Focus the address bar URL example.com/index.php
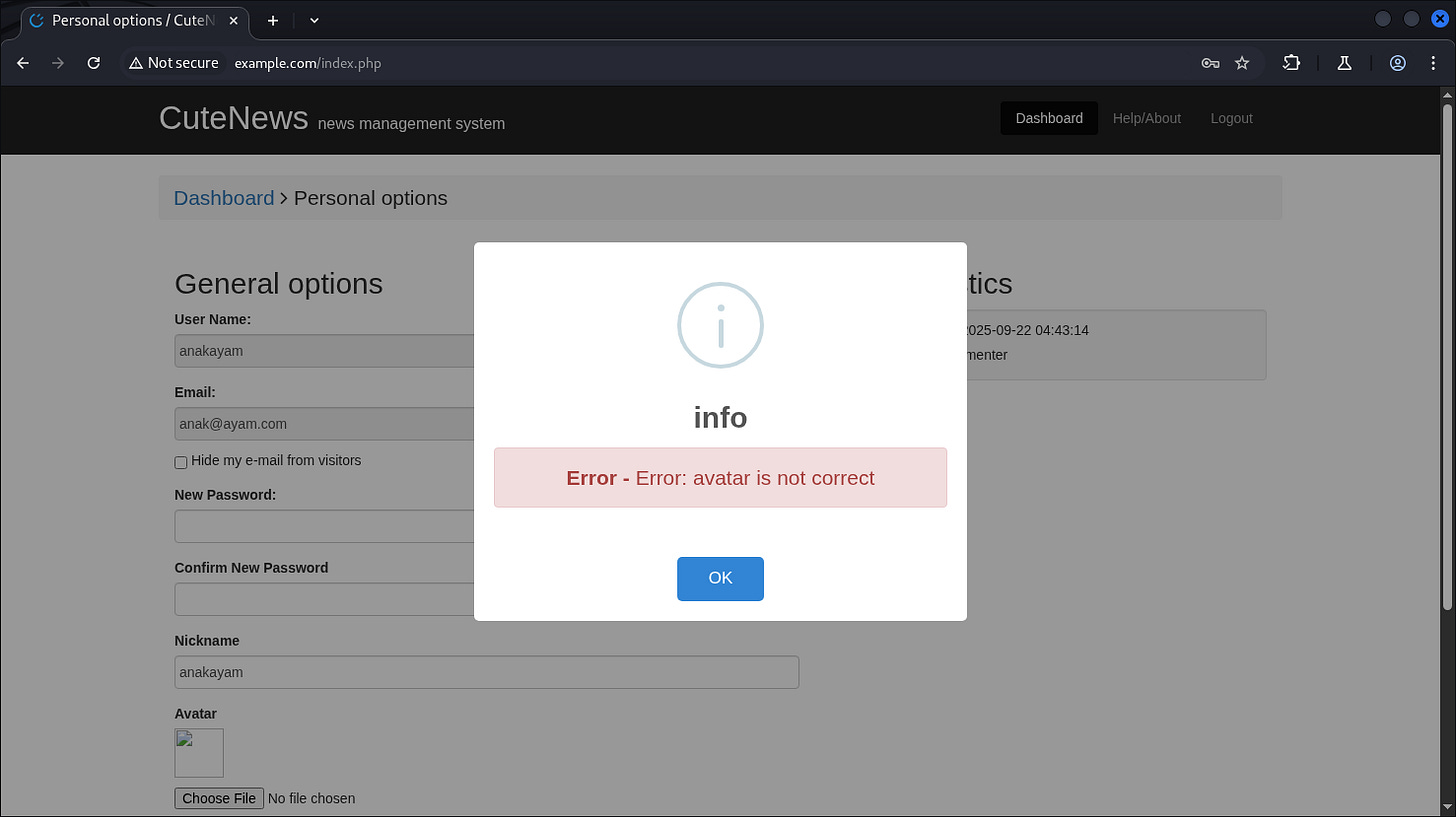The width and height of the screenshot is (1456, 817). pyautogui.click(x=308, y=63)
